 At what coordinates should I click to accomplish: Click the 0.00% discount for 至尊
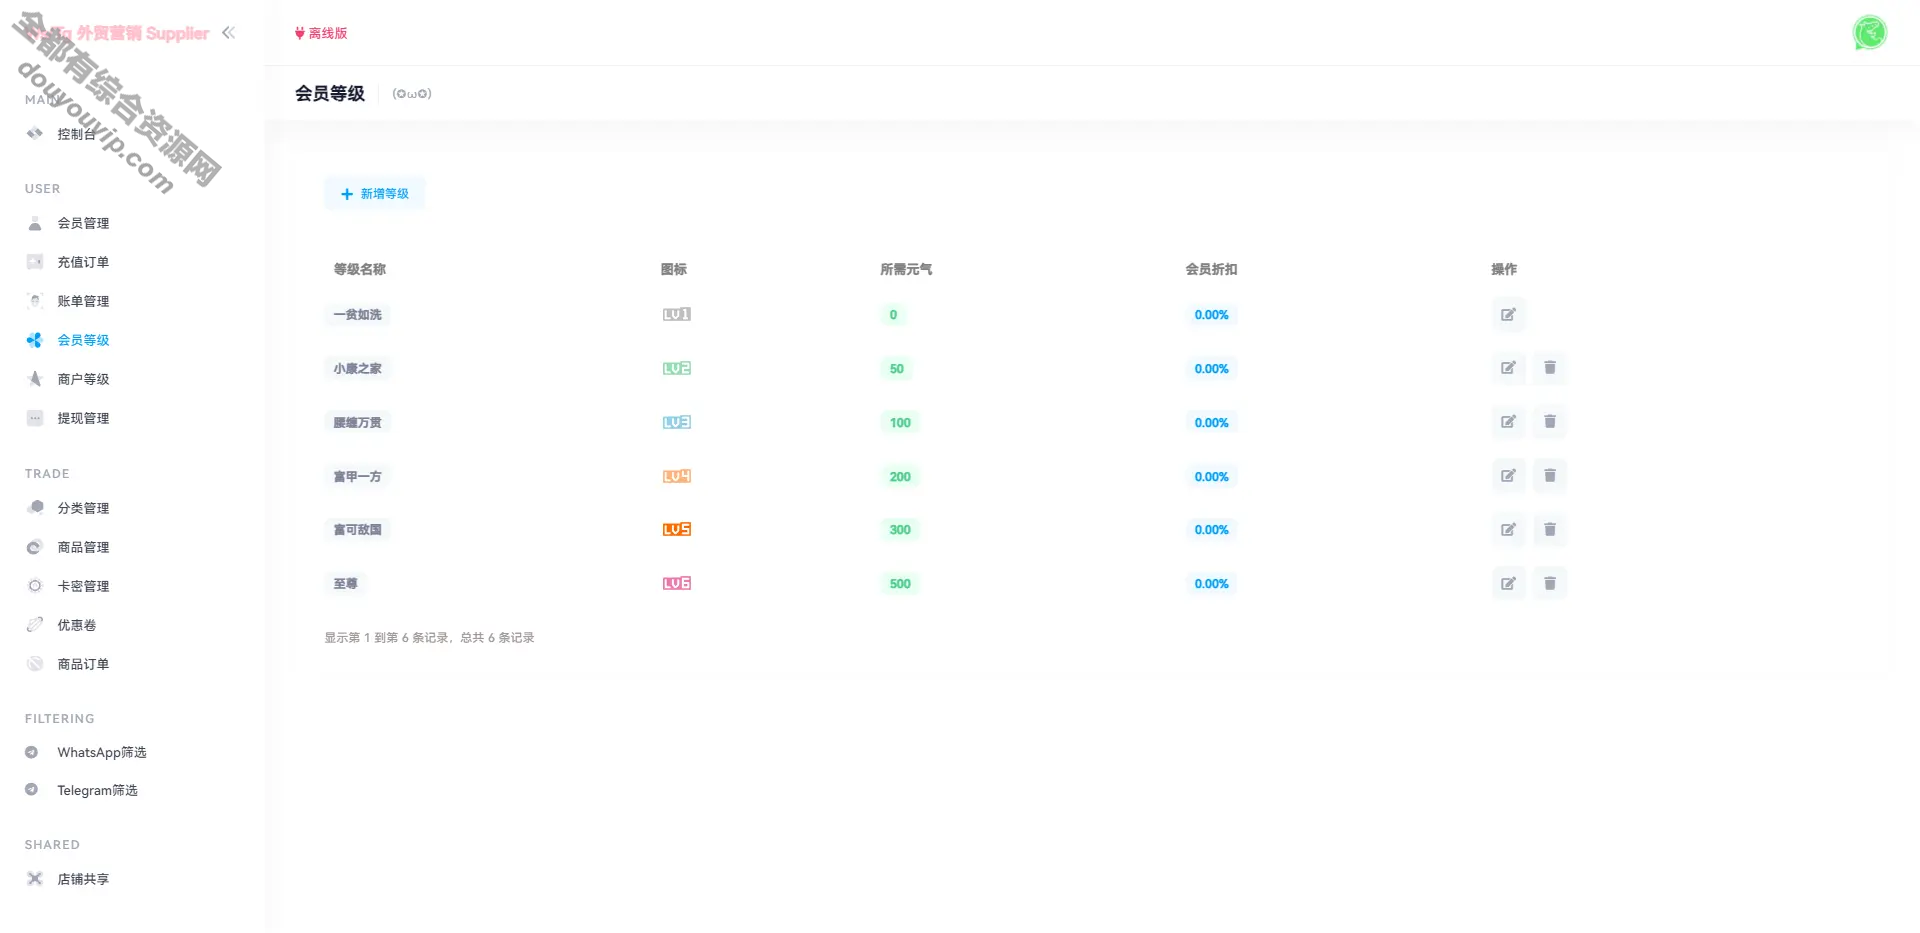click(x=1212, y=584)
